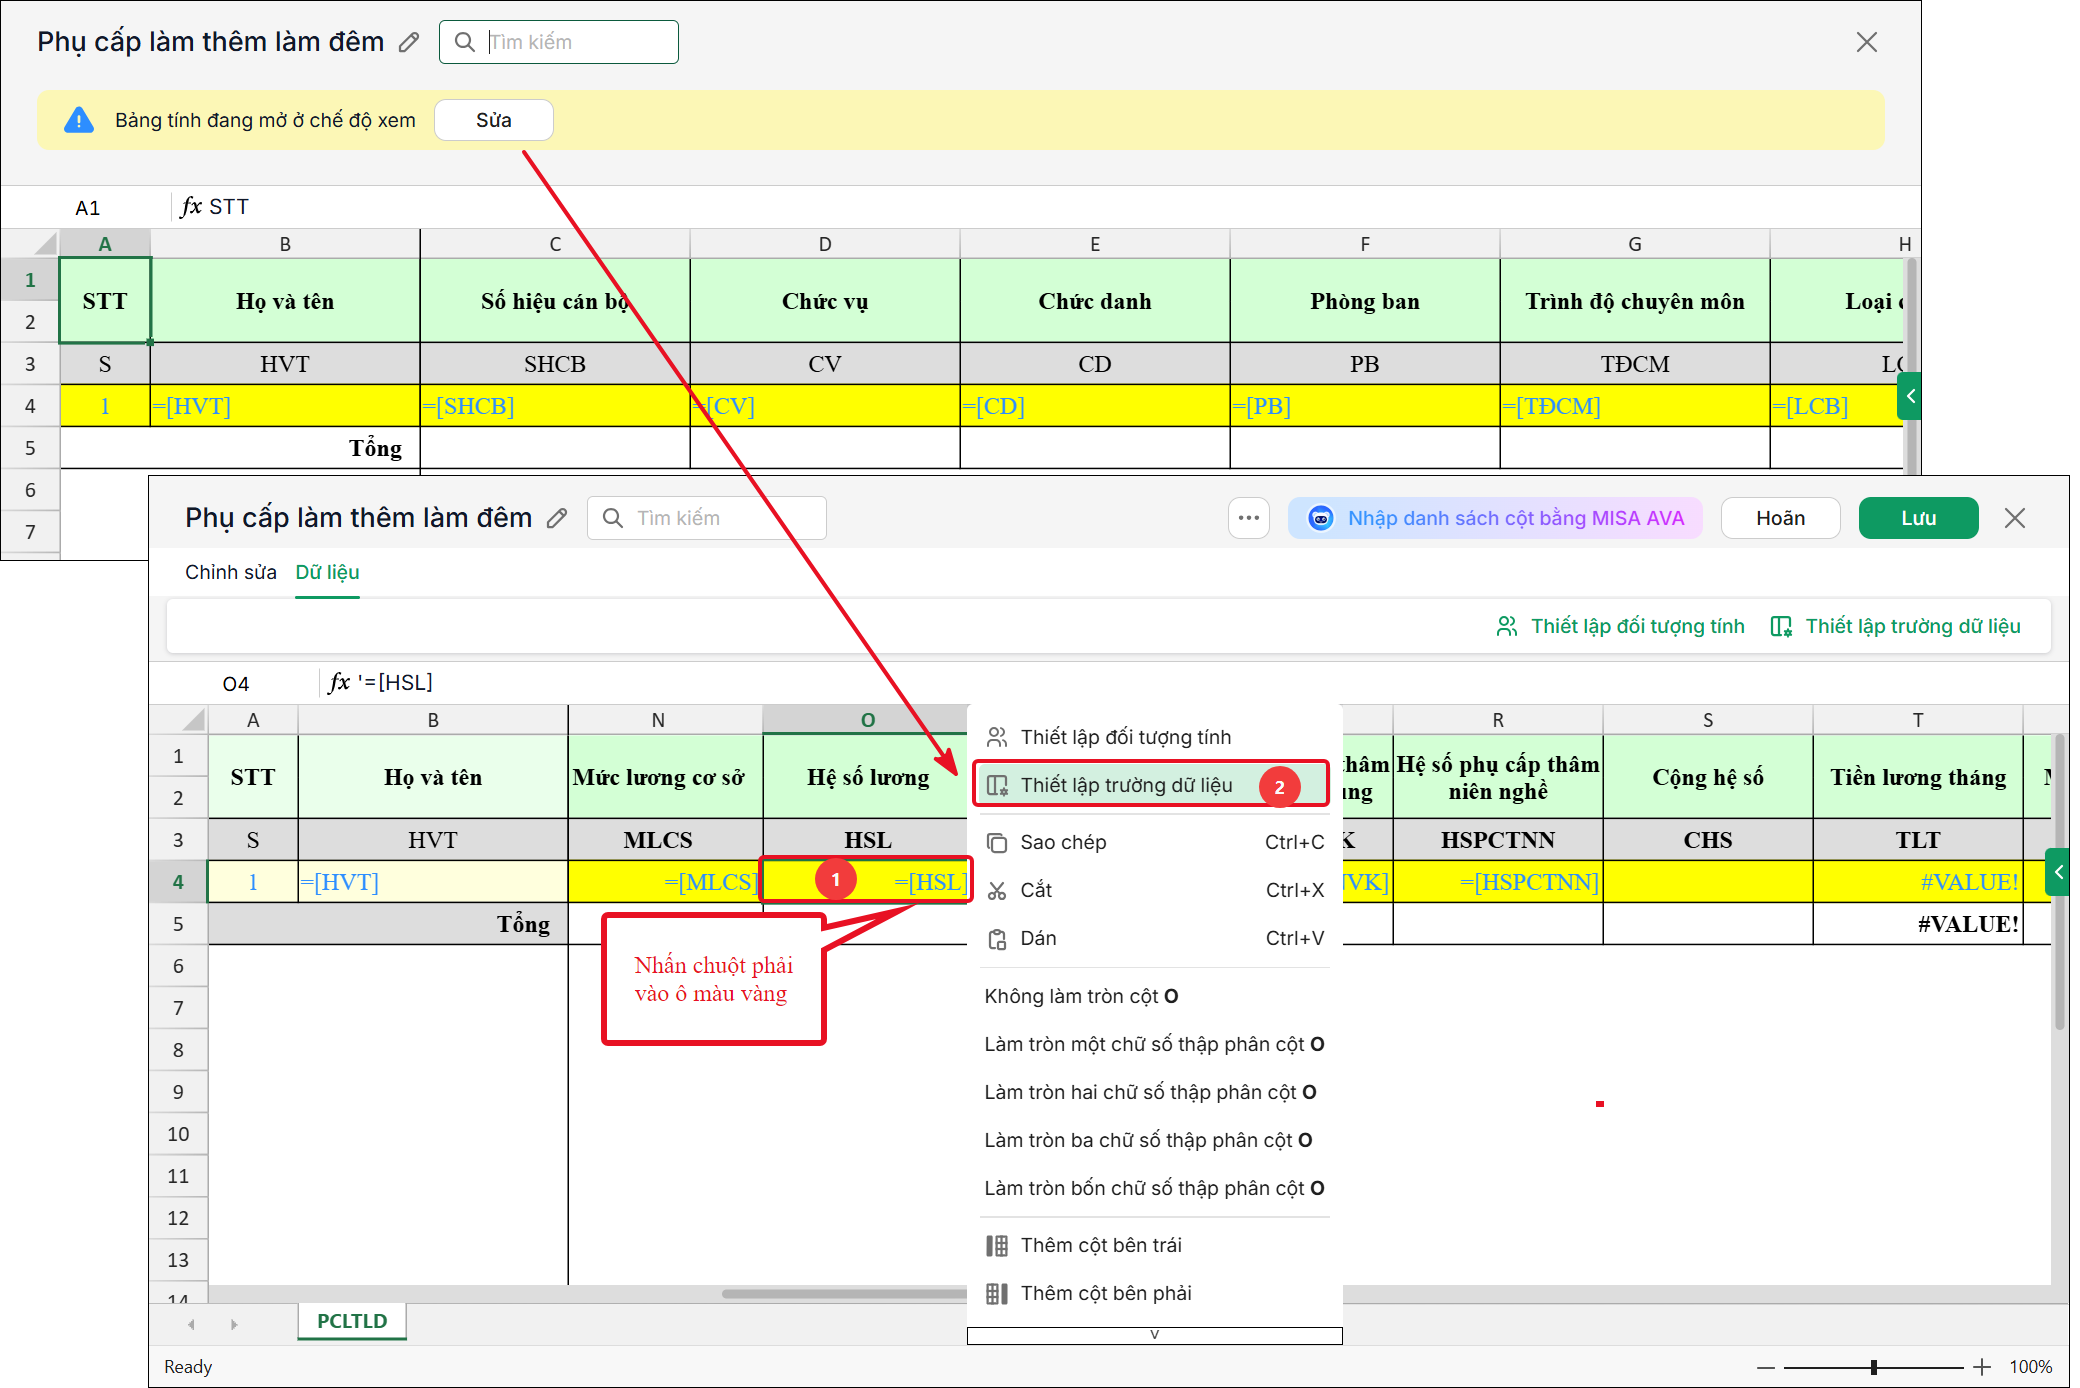2080x1388 pixels.
Task: Expand the green side panel arrow in upper sheet
Action: [1910, 396]
